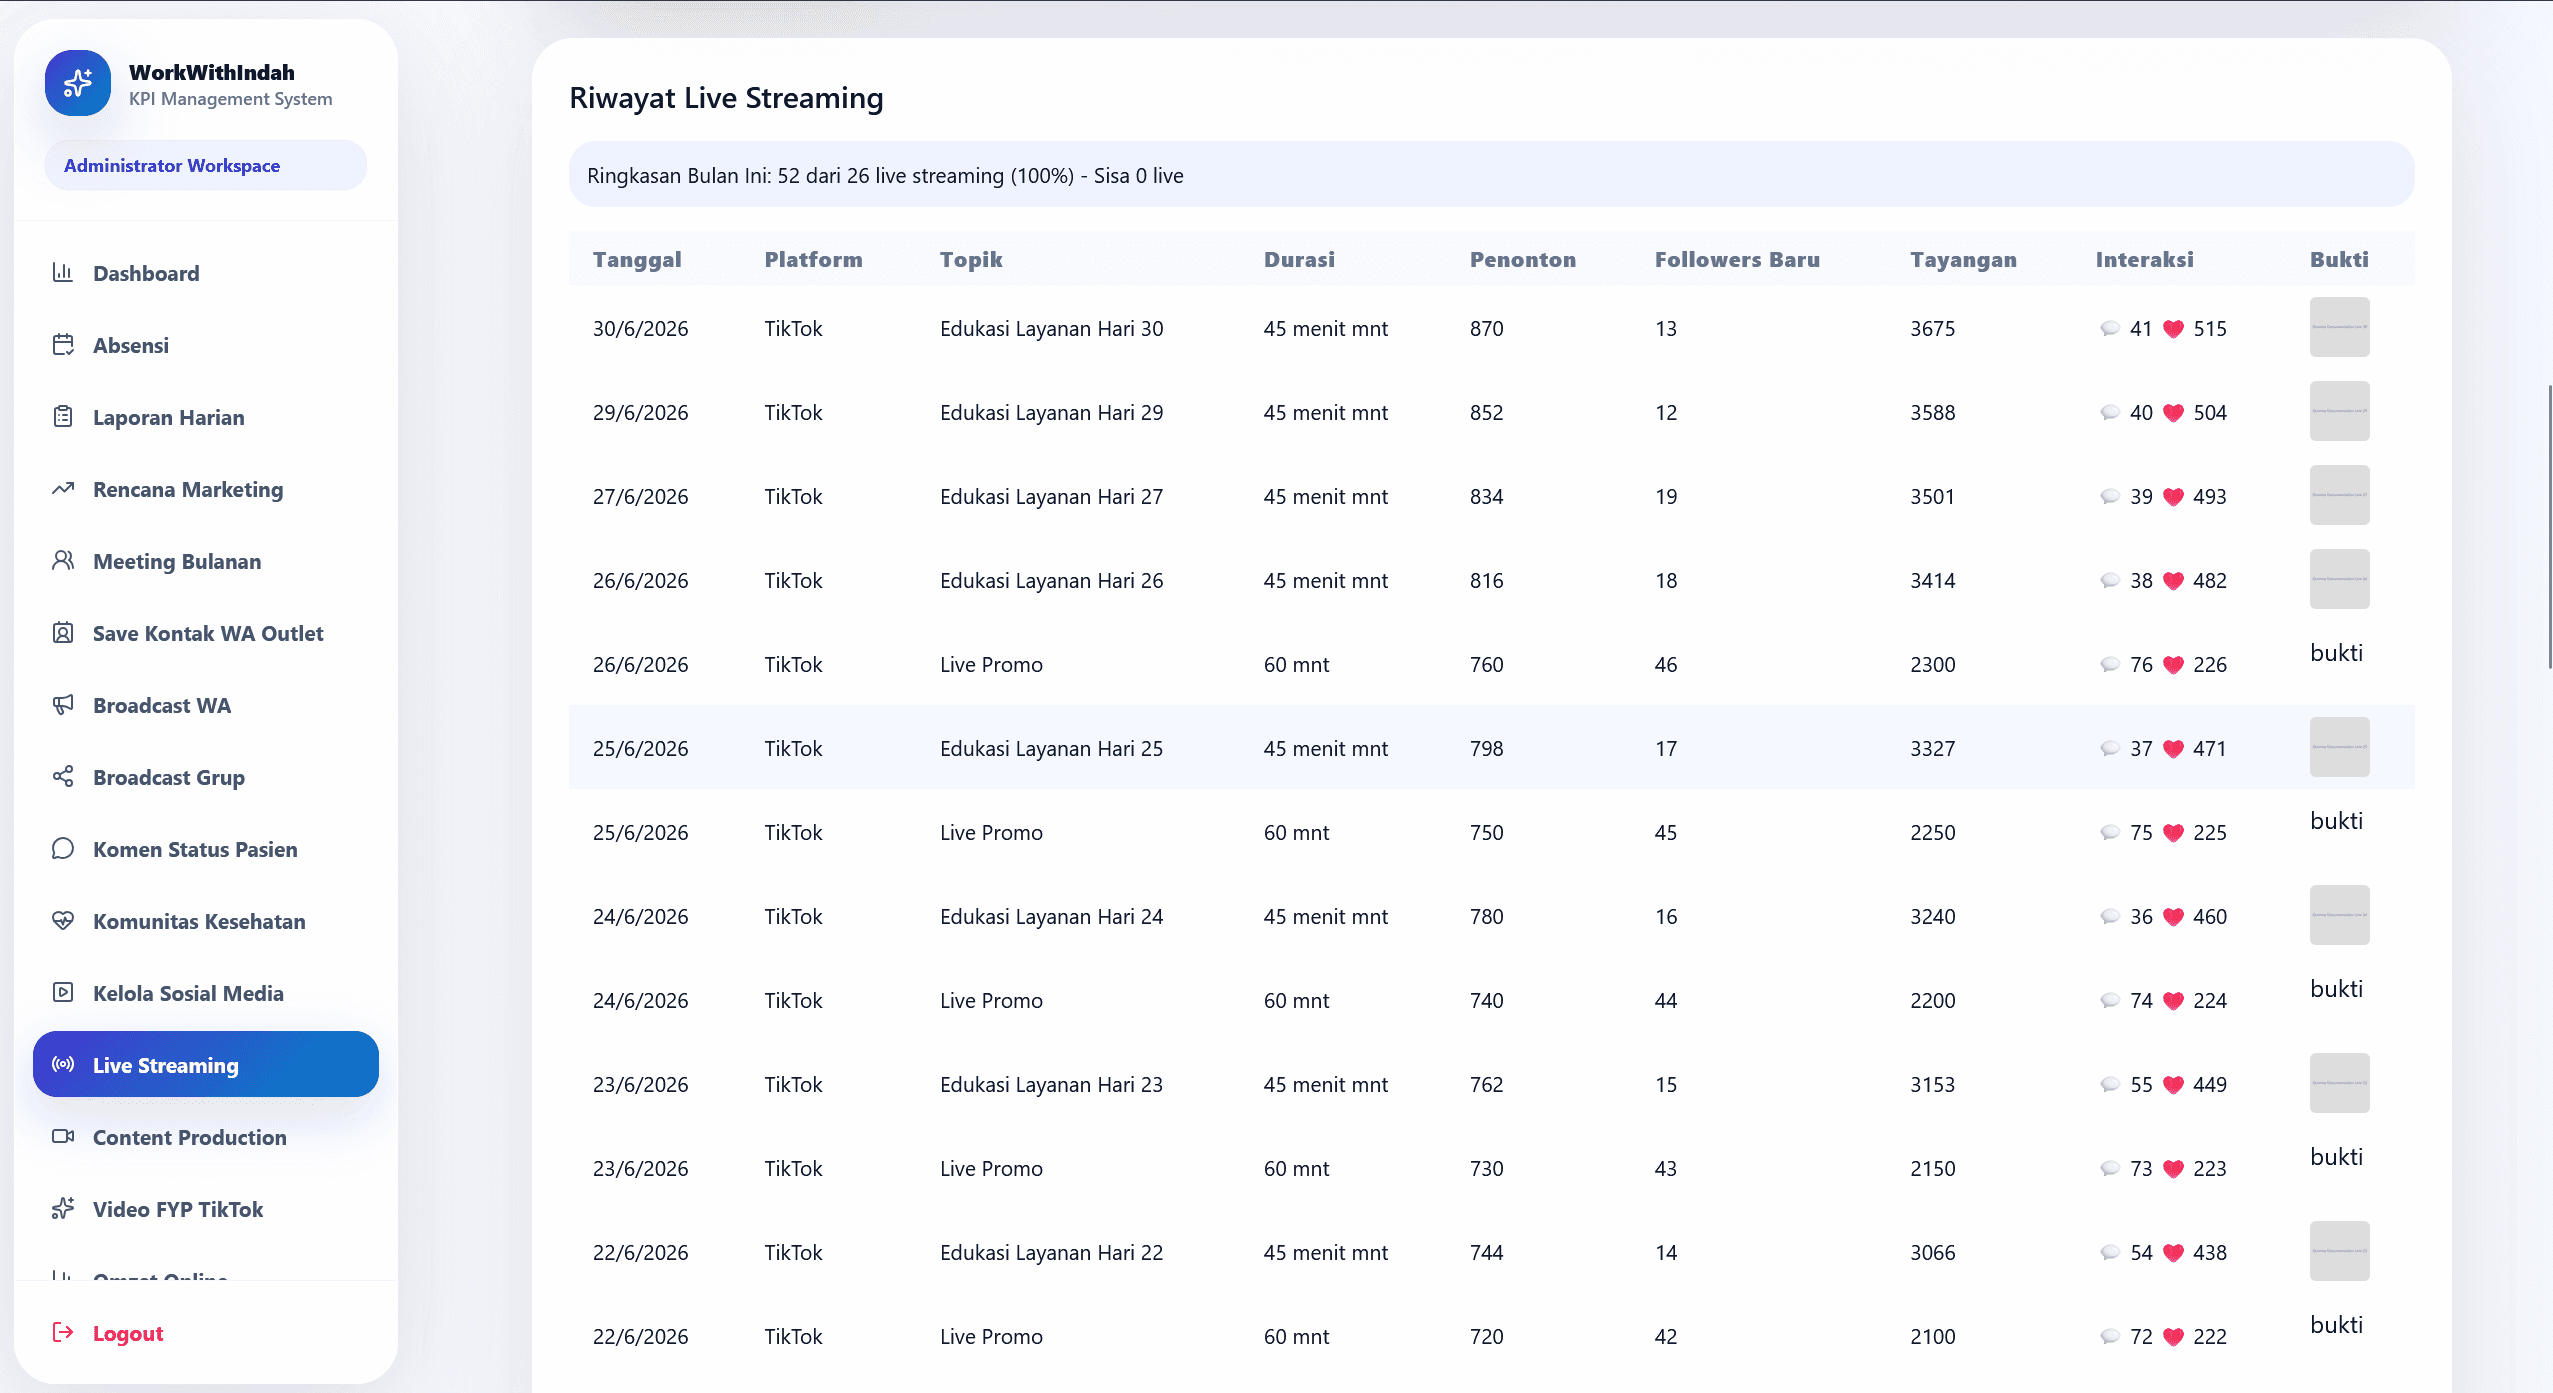Open the Komunitas Kesehatan page
This screenshot has width=2553, height=1393.
(206, 921)
